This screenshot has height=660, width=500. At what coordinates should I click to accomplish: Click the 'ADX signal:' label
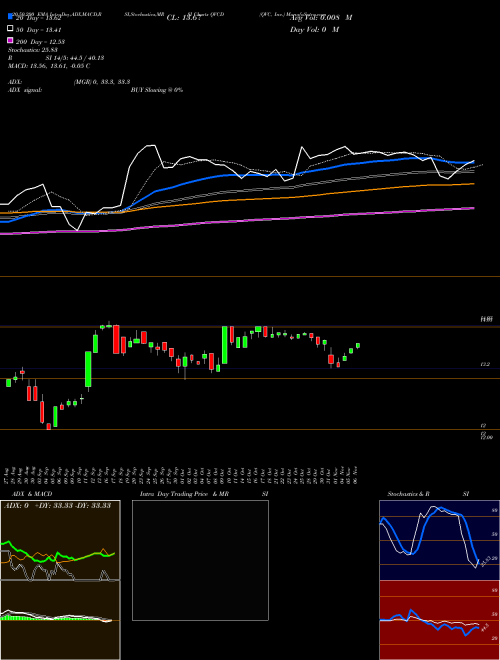pos(25,90)
